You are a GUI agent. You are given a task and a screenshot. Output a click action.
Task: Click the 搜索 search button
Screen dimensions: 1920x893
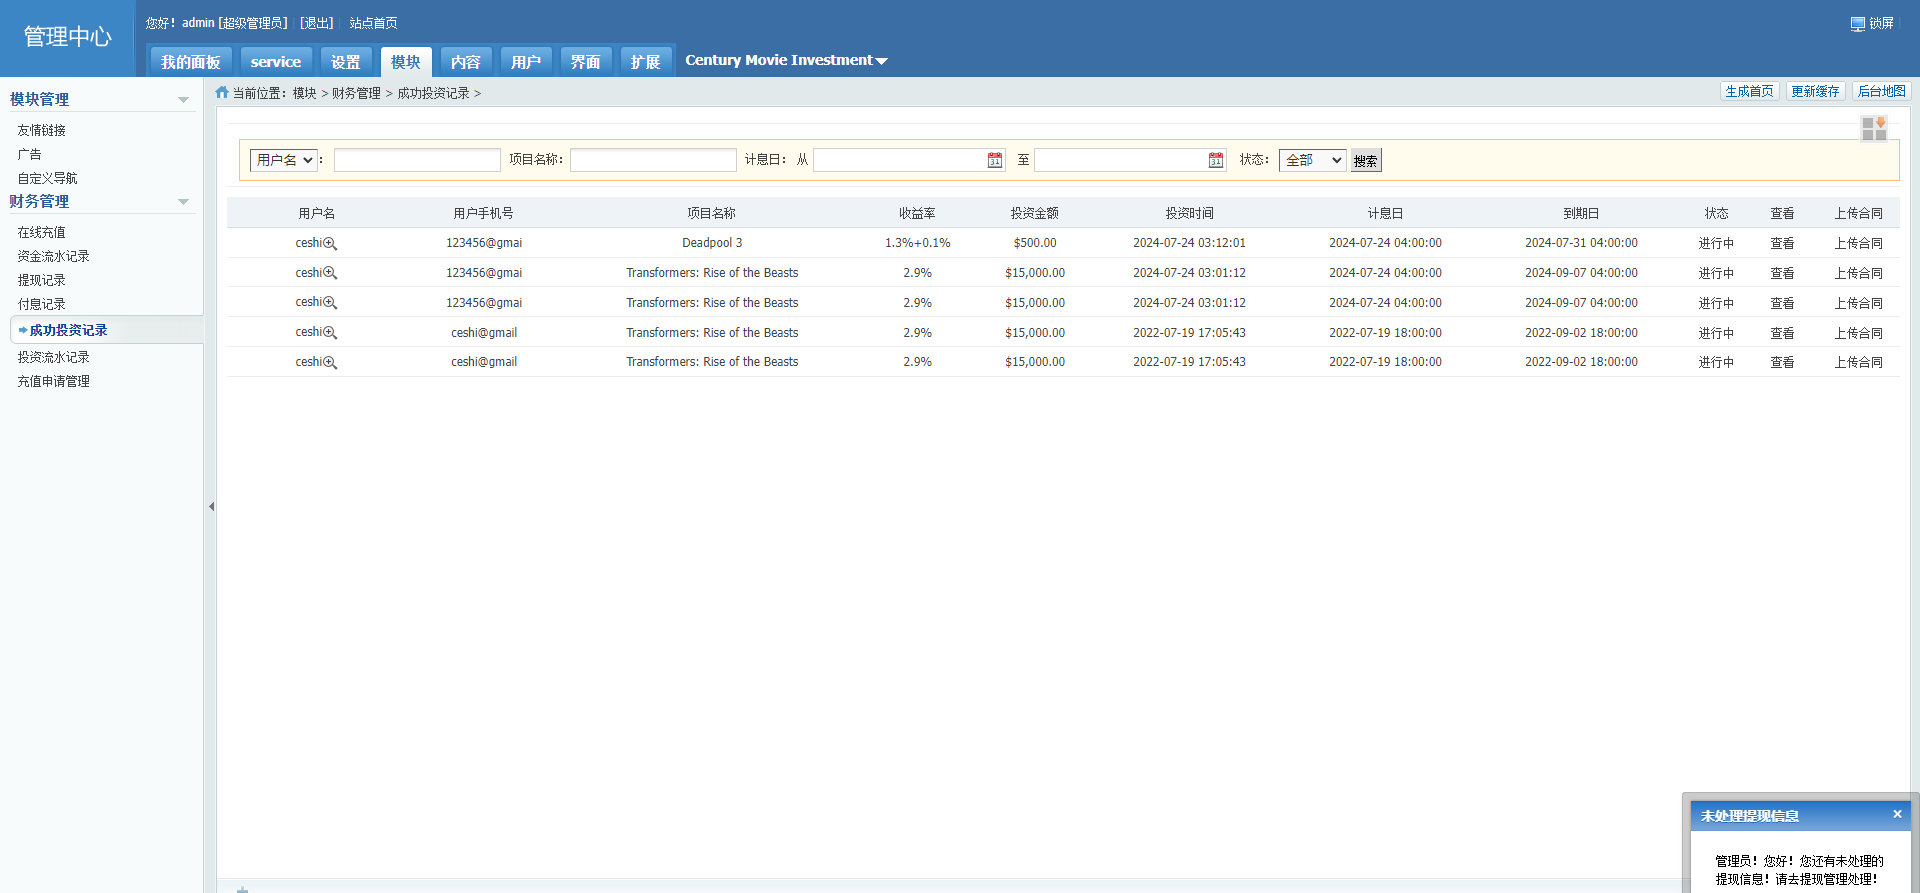(1365, 161)
